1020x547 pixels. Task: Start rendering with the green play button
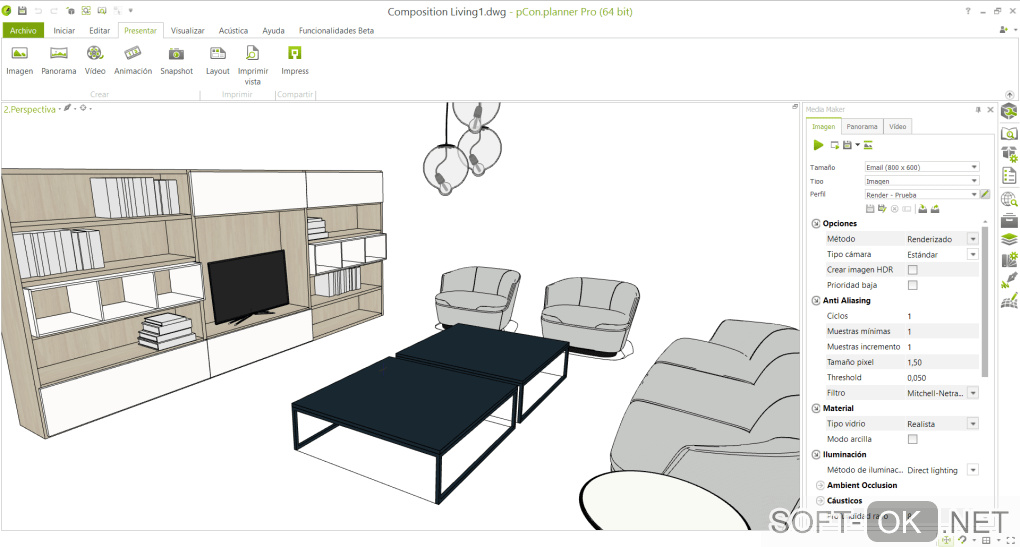coord(818,145)
